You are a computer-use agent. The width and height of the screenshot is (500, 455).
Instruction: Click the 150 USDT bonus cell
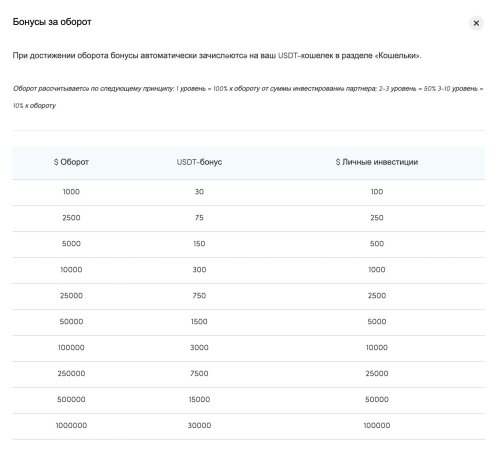pyautogui.click(x=199, y=244)
